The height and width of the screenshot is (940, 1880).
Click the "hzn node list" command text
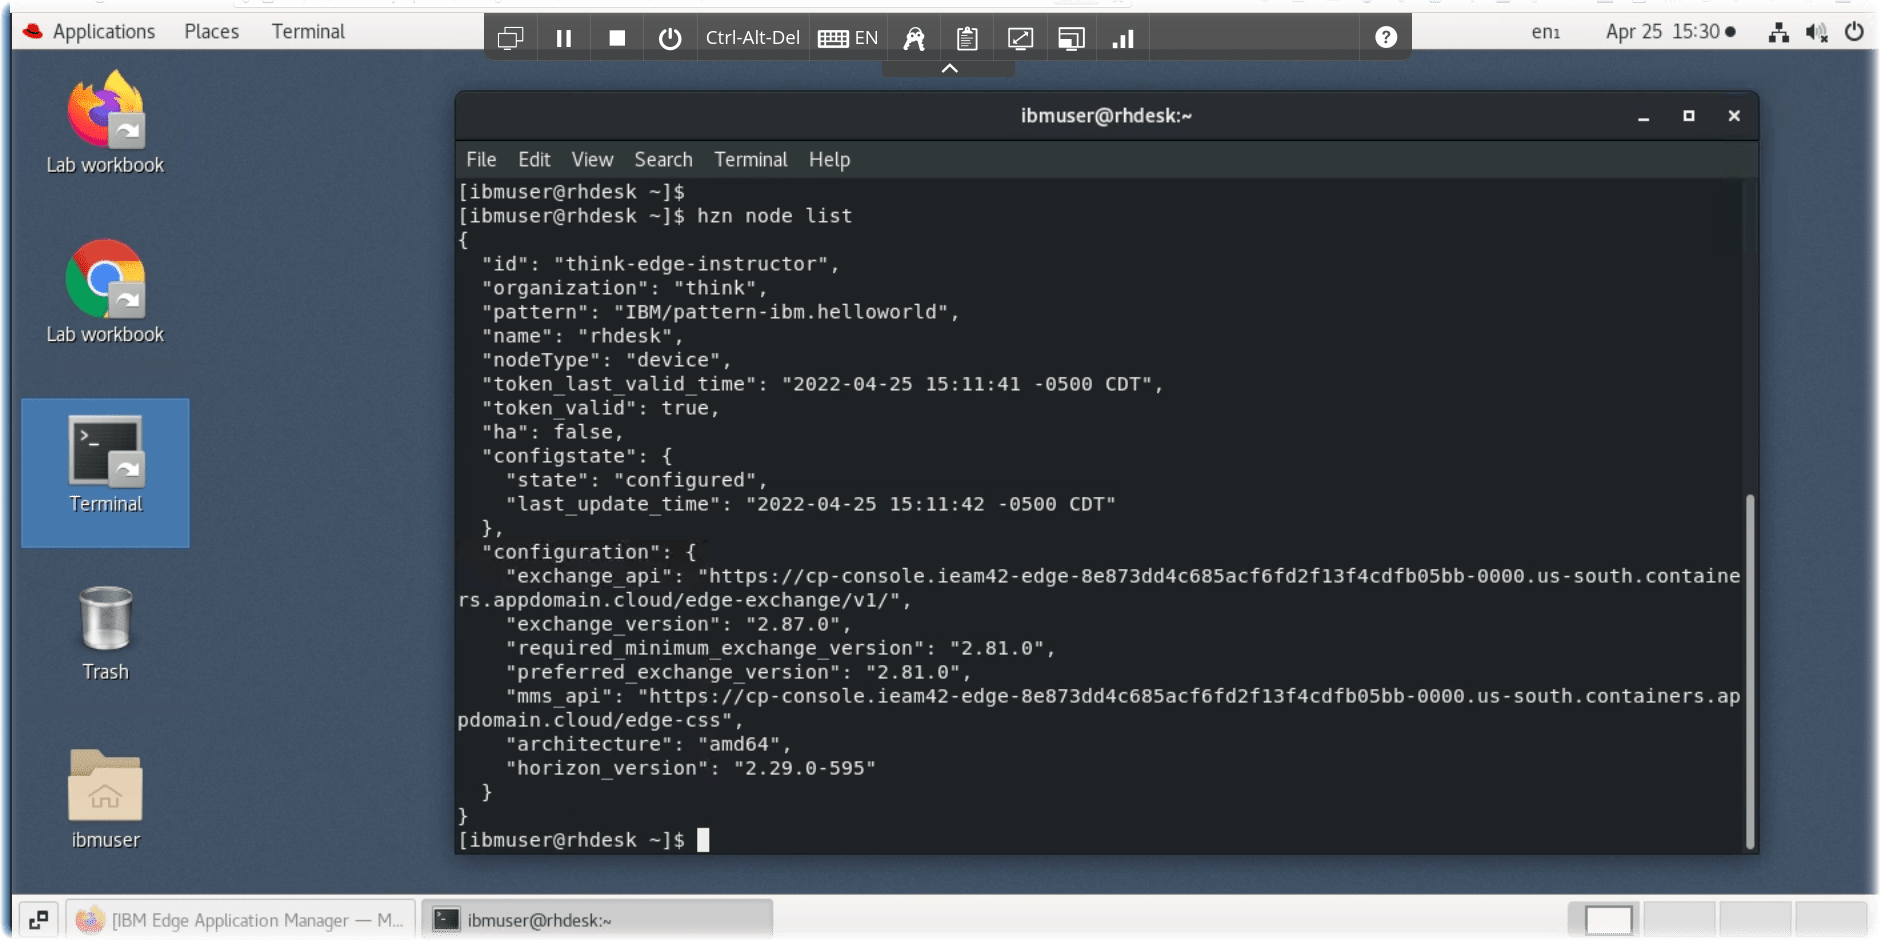(774, 216)
